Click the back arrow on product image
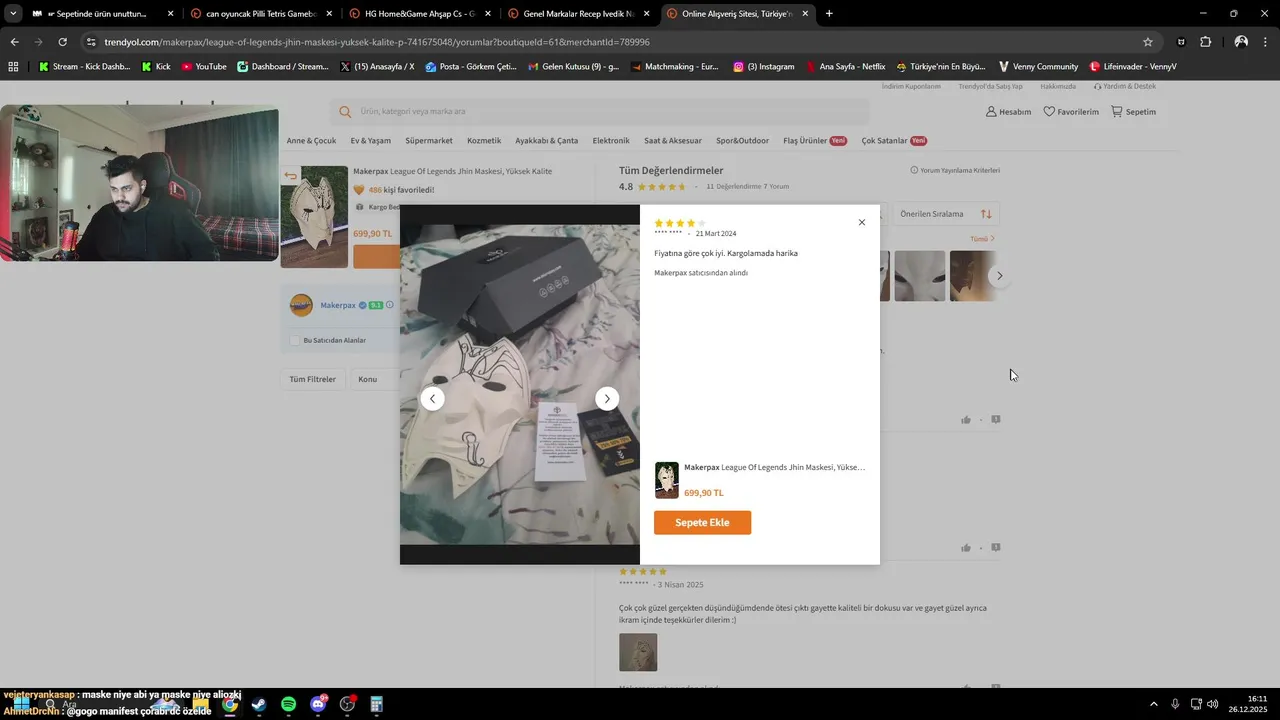Screen dimensions: 1280x720 (x=290, y=176)
